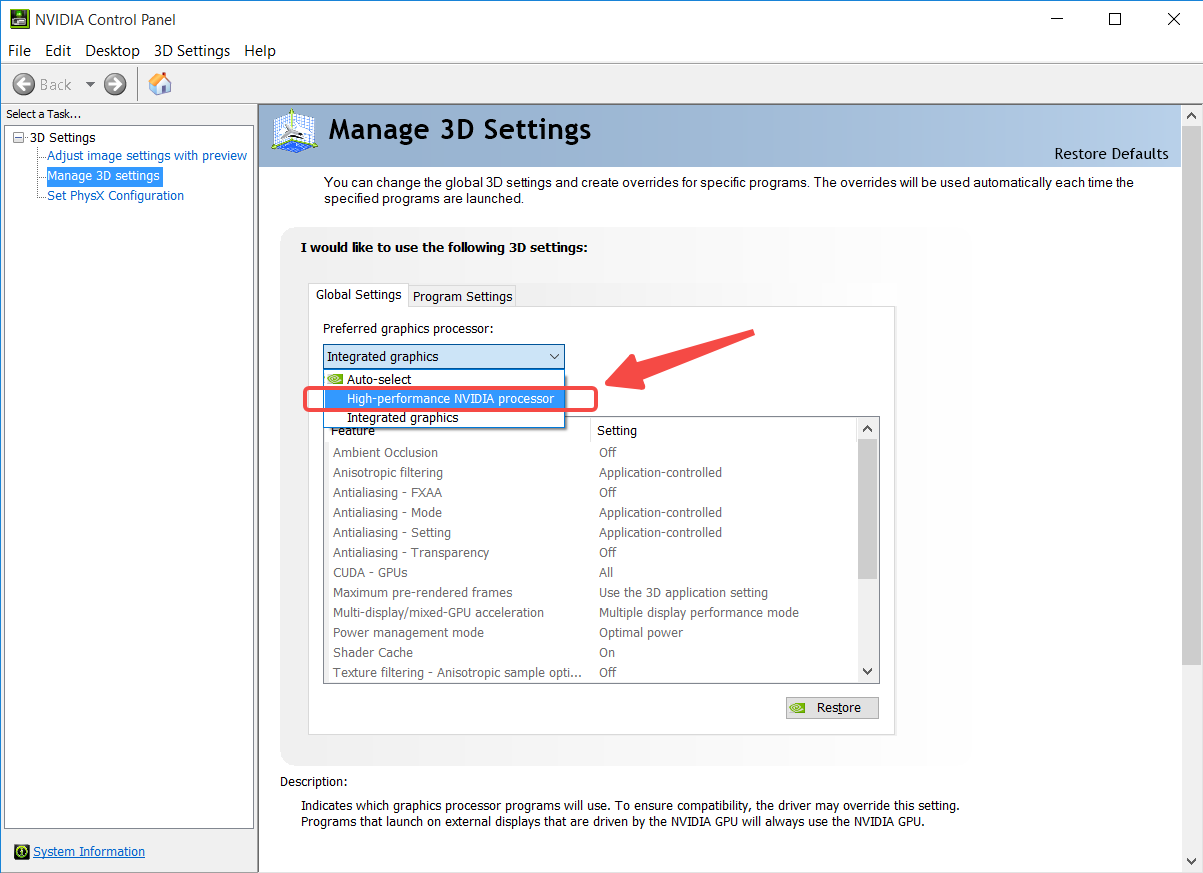Select Texture filtering - Anisotropic sample row
This screenshot has height=873, width=1203.
(x=590, y=673)
